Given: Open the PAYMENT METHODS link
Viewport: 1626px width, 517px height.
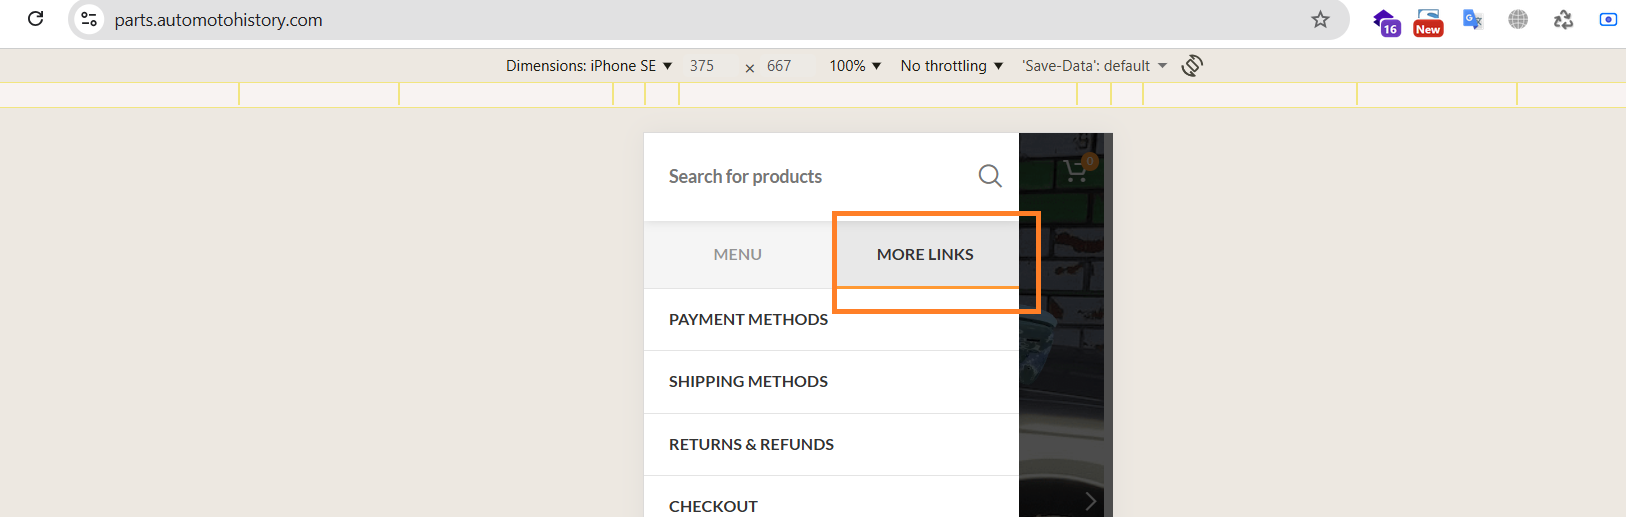Looking at the screenshot, I should (748, 320).
